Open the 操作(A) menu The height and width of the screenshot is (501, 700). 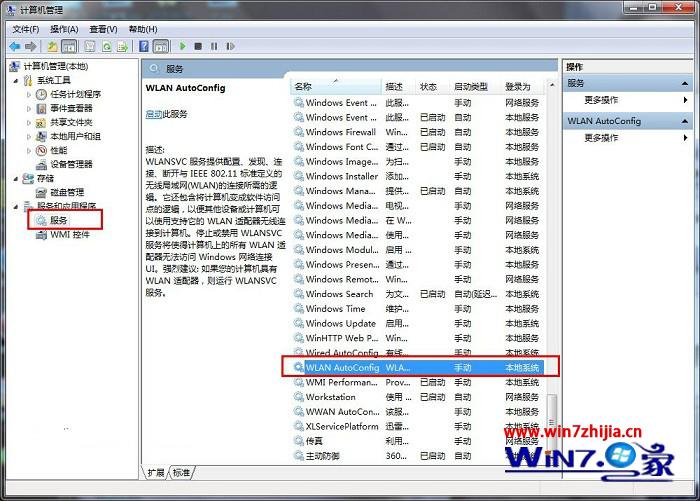tap(64, 29)
